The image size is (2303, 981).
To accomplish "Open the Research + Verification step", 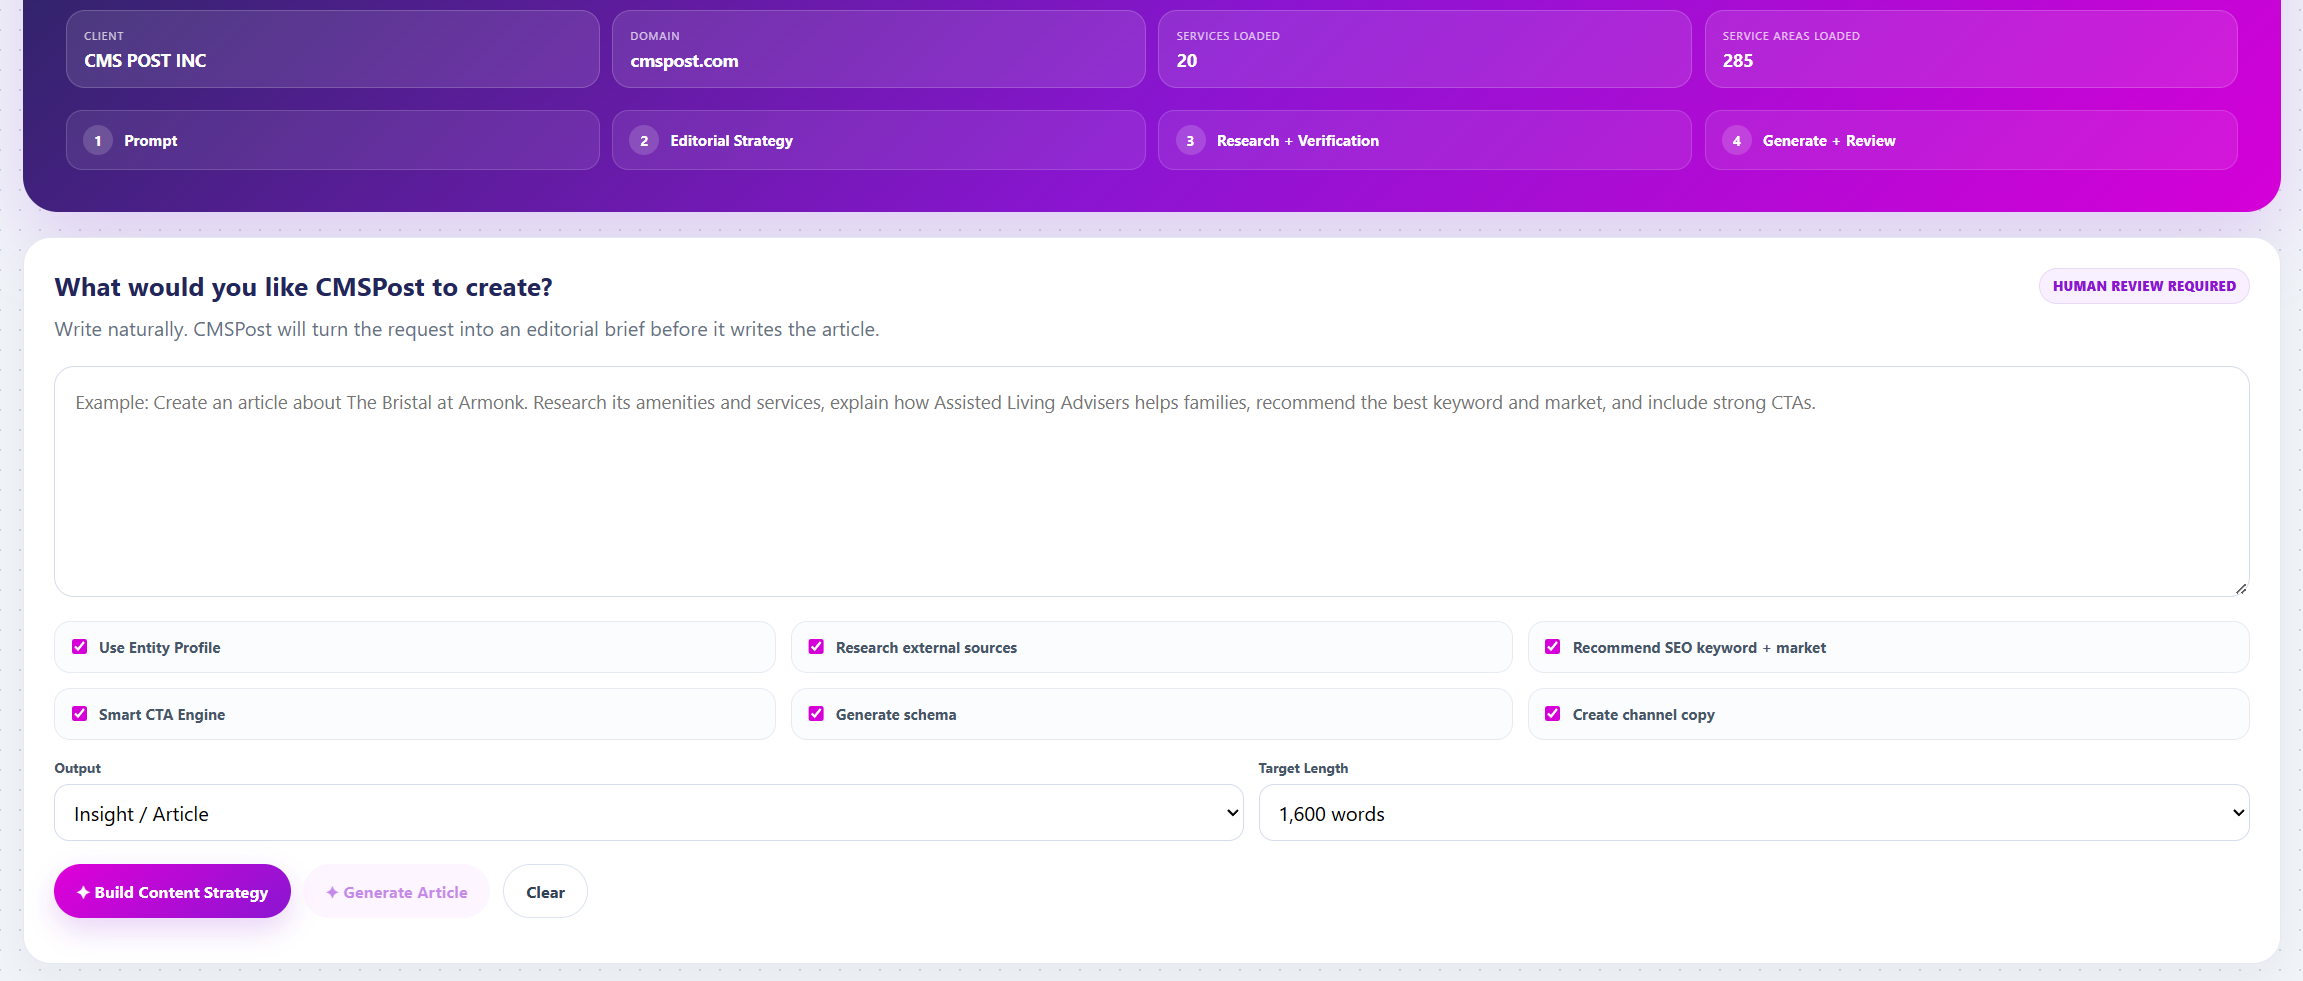I will click(x=1424, y=140).
